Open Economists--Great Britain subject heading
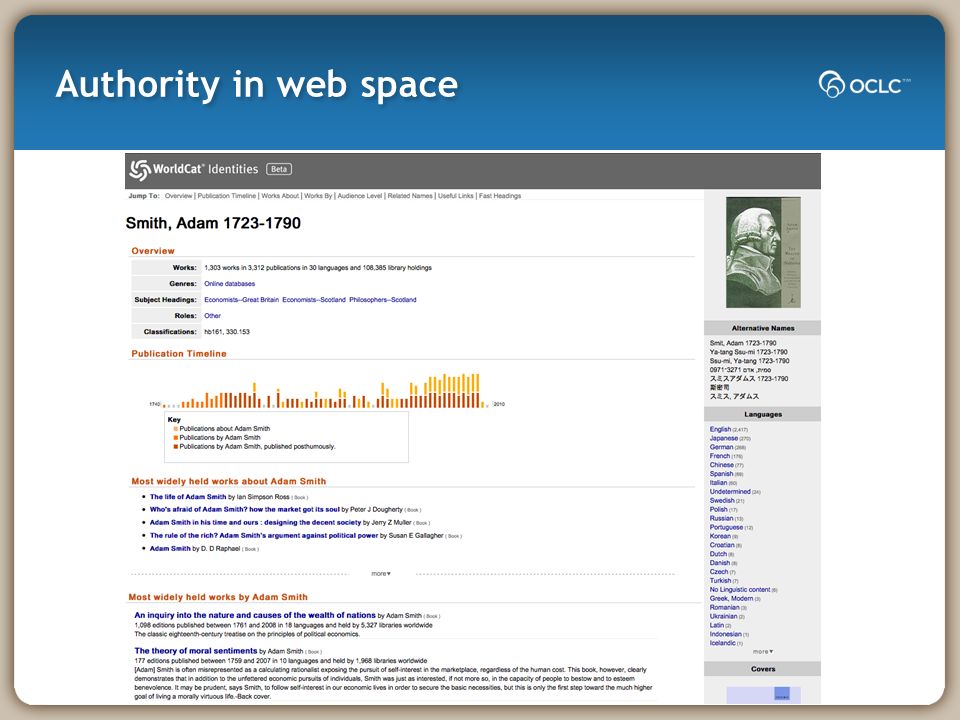 click(241, 299)
